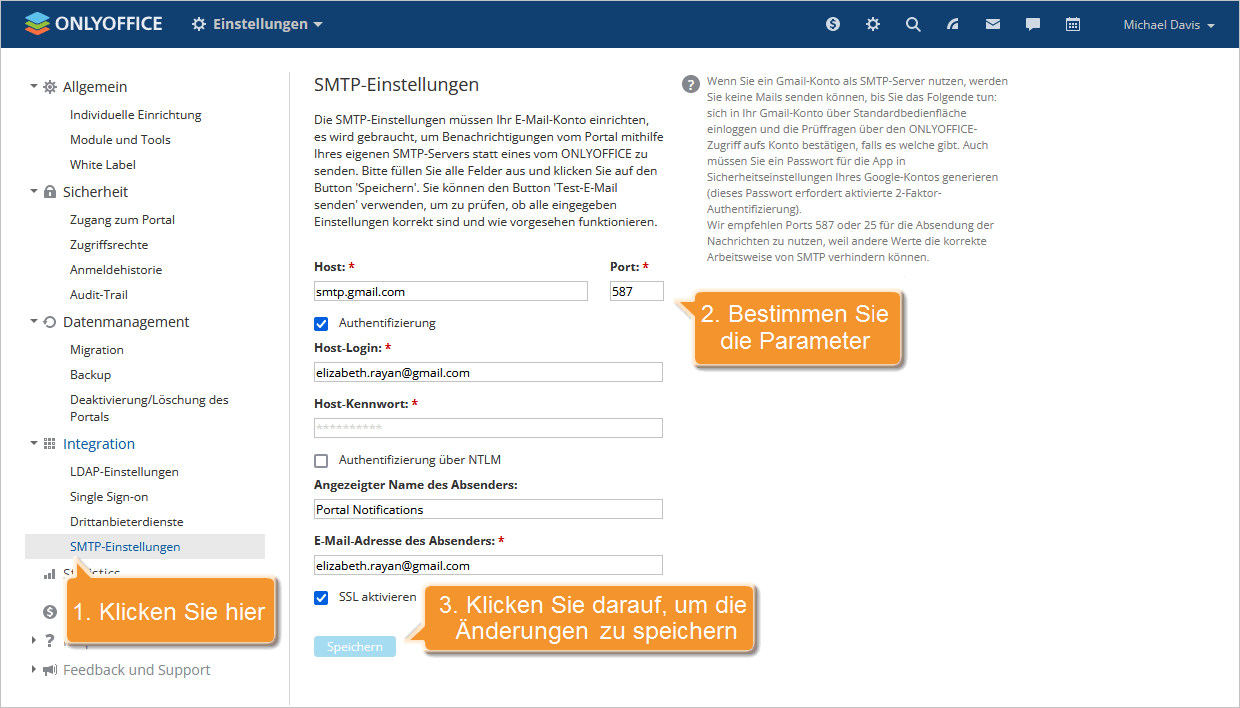The width and height of the screenshot is (1240, 708).
Task: Open LDAP-Einstellungen page
Action: pyautogui.click(x=124, y=472)
